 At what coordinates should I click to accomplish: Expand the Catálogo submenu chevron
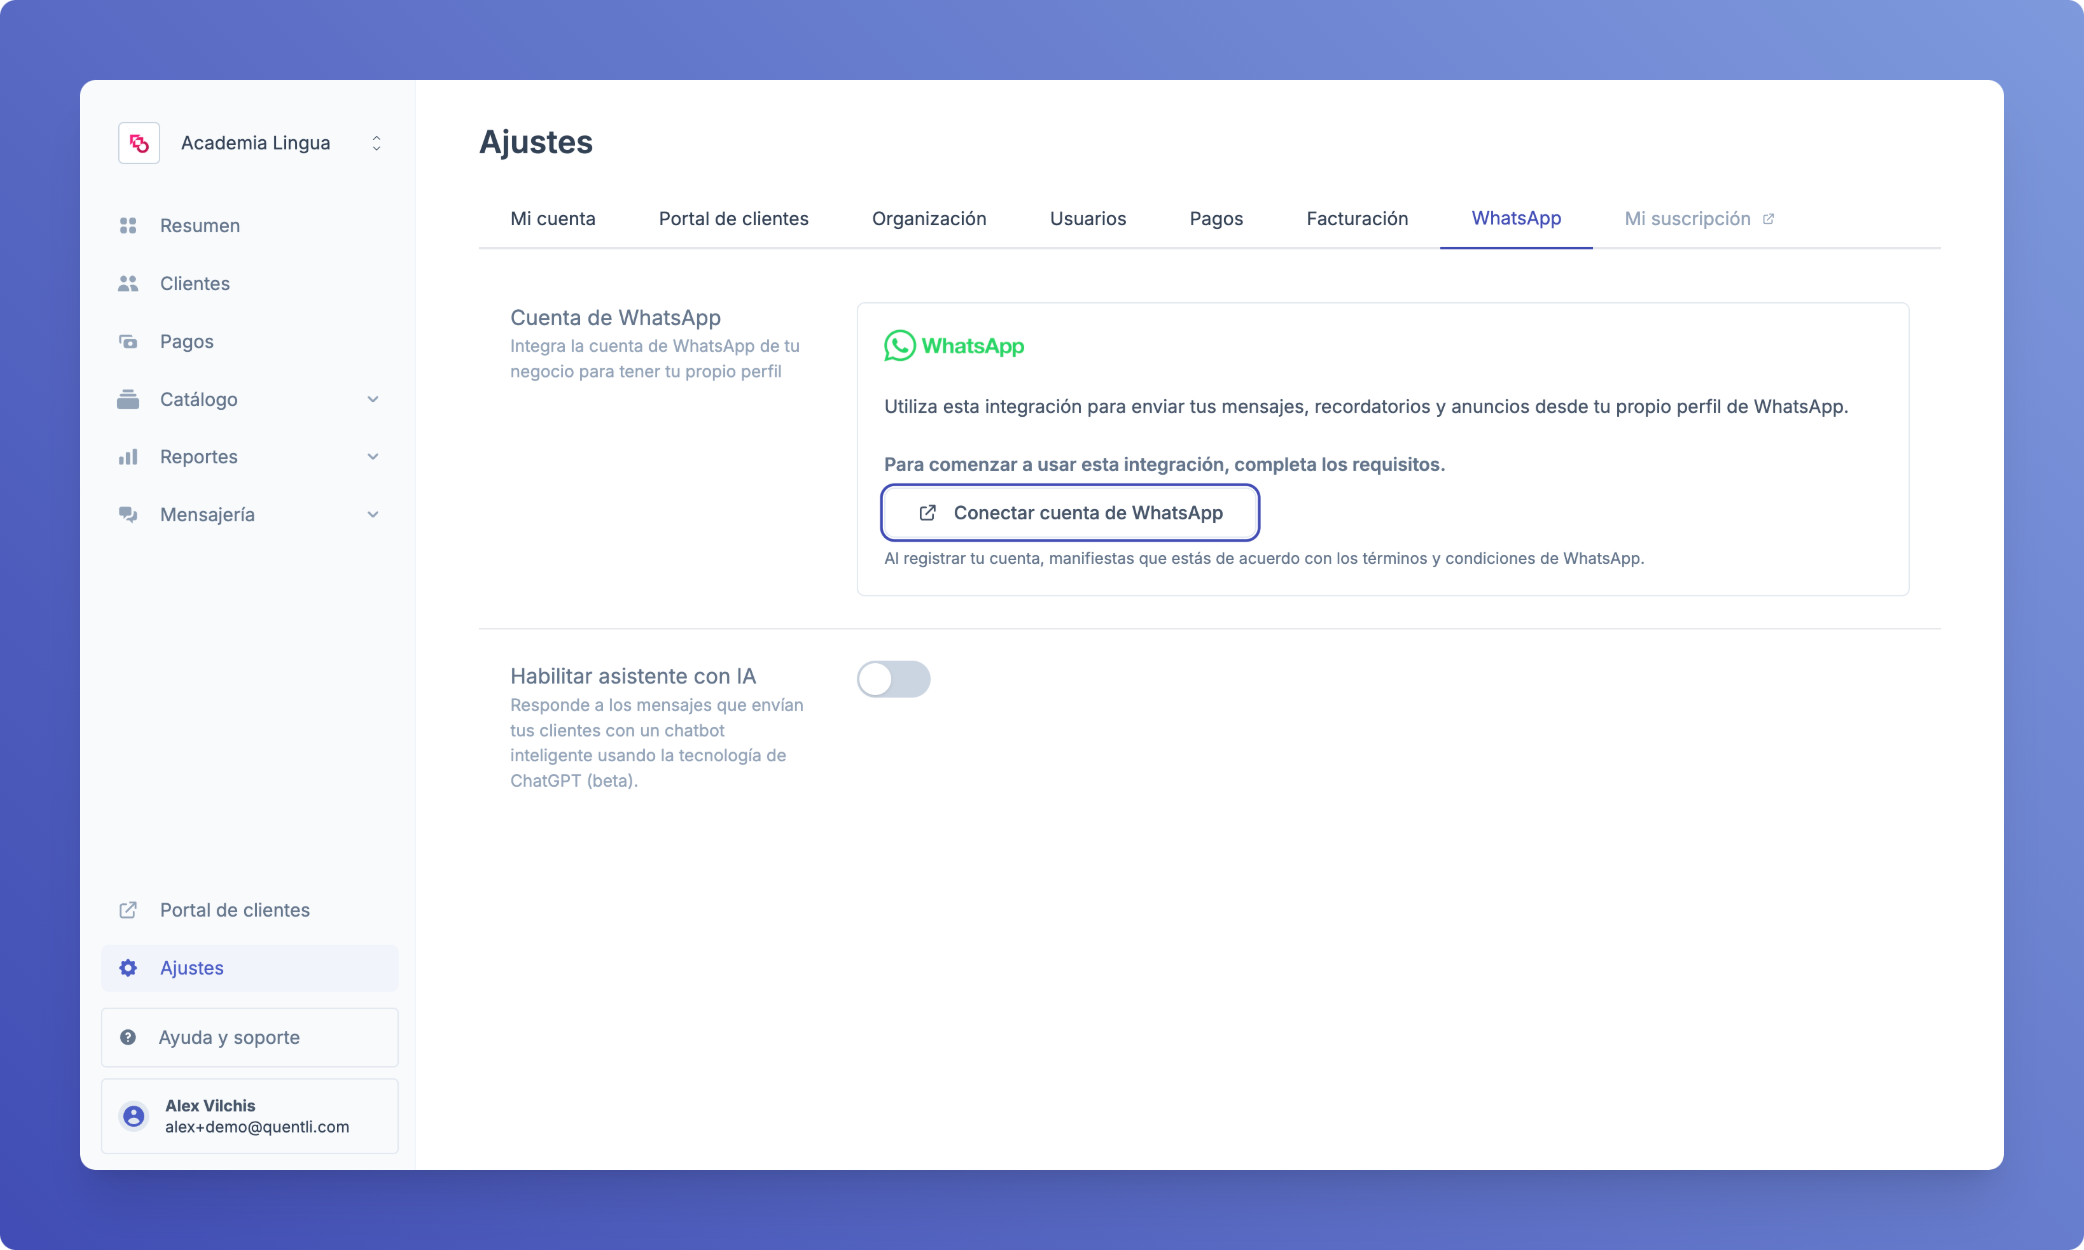373,400
